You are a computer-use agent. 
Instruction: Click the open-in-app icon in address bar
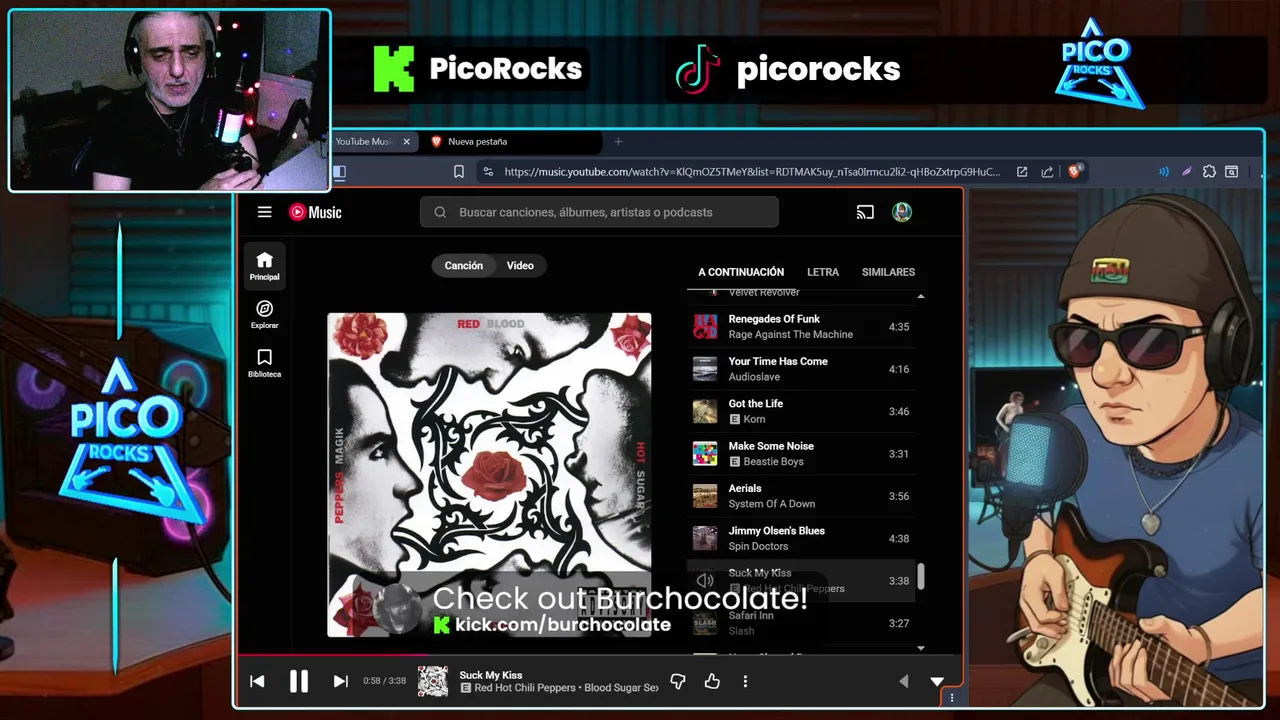pos(1022,172)
